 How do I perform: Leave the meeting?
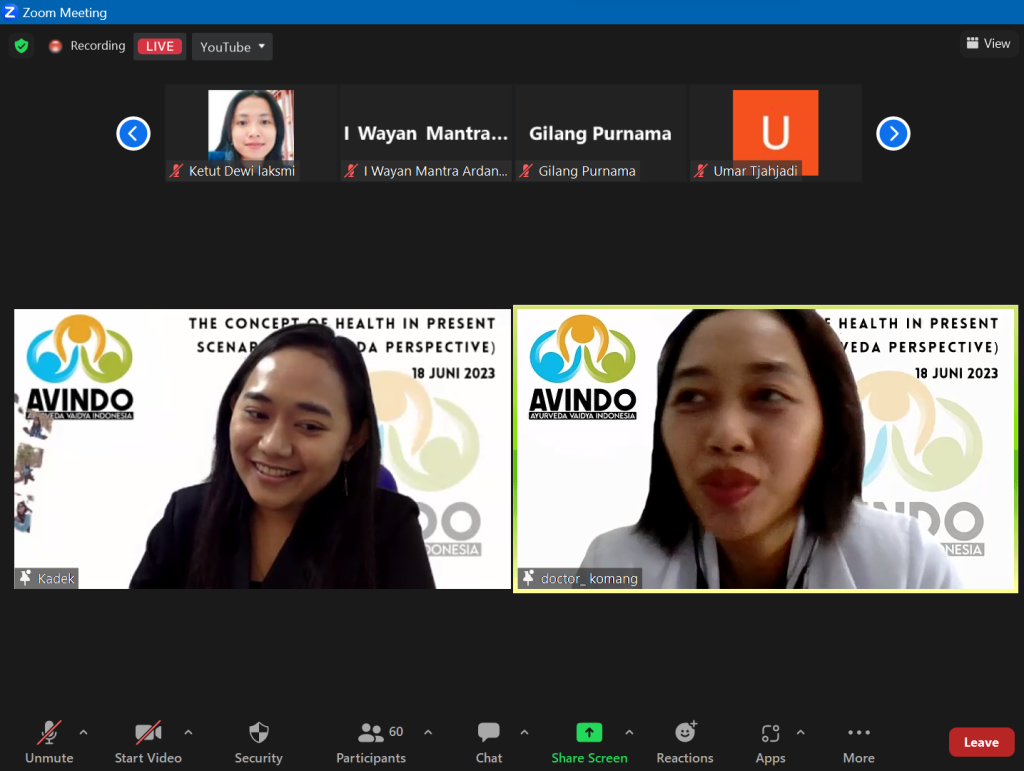pos(980,742)
